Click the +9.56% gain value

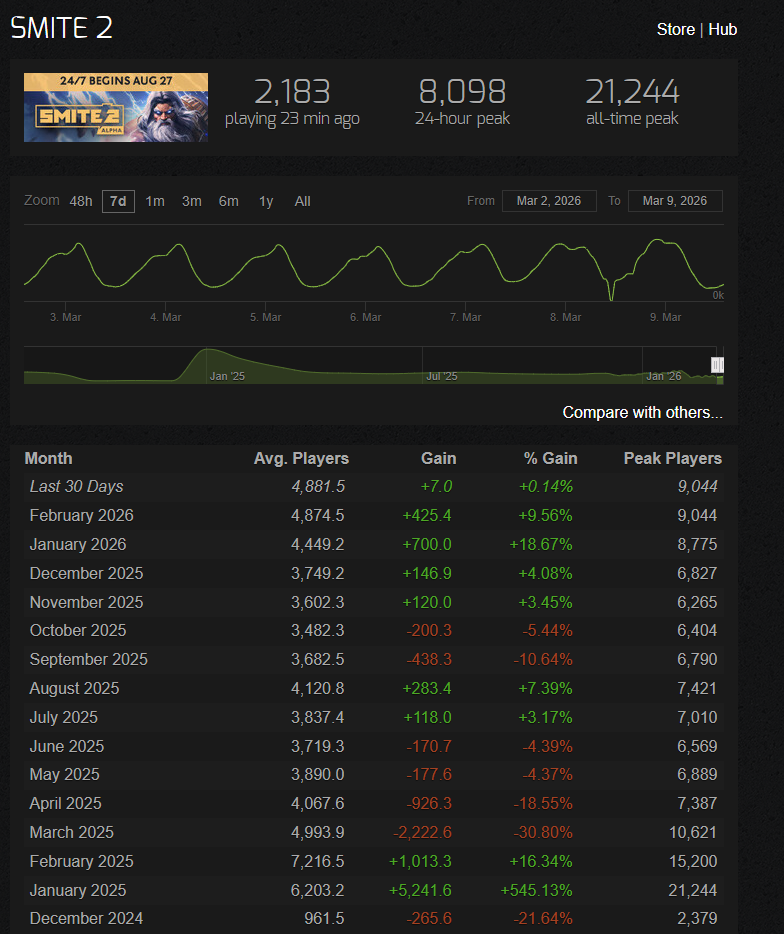[545, 515]
